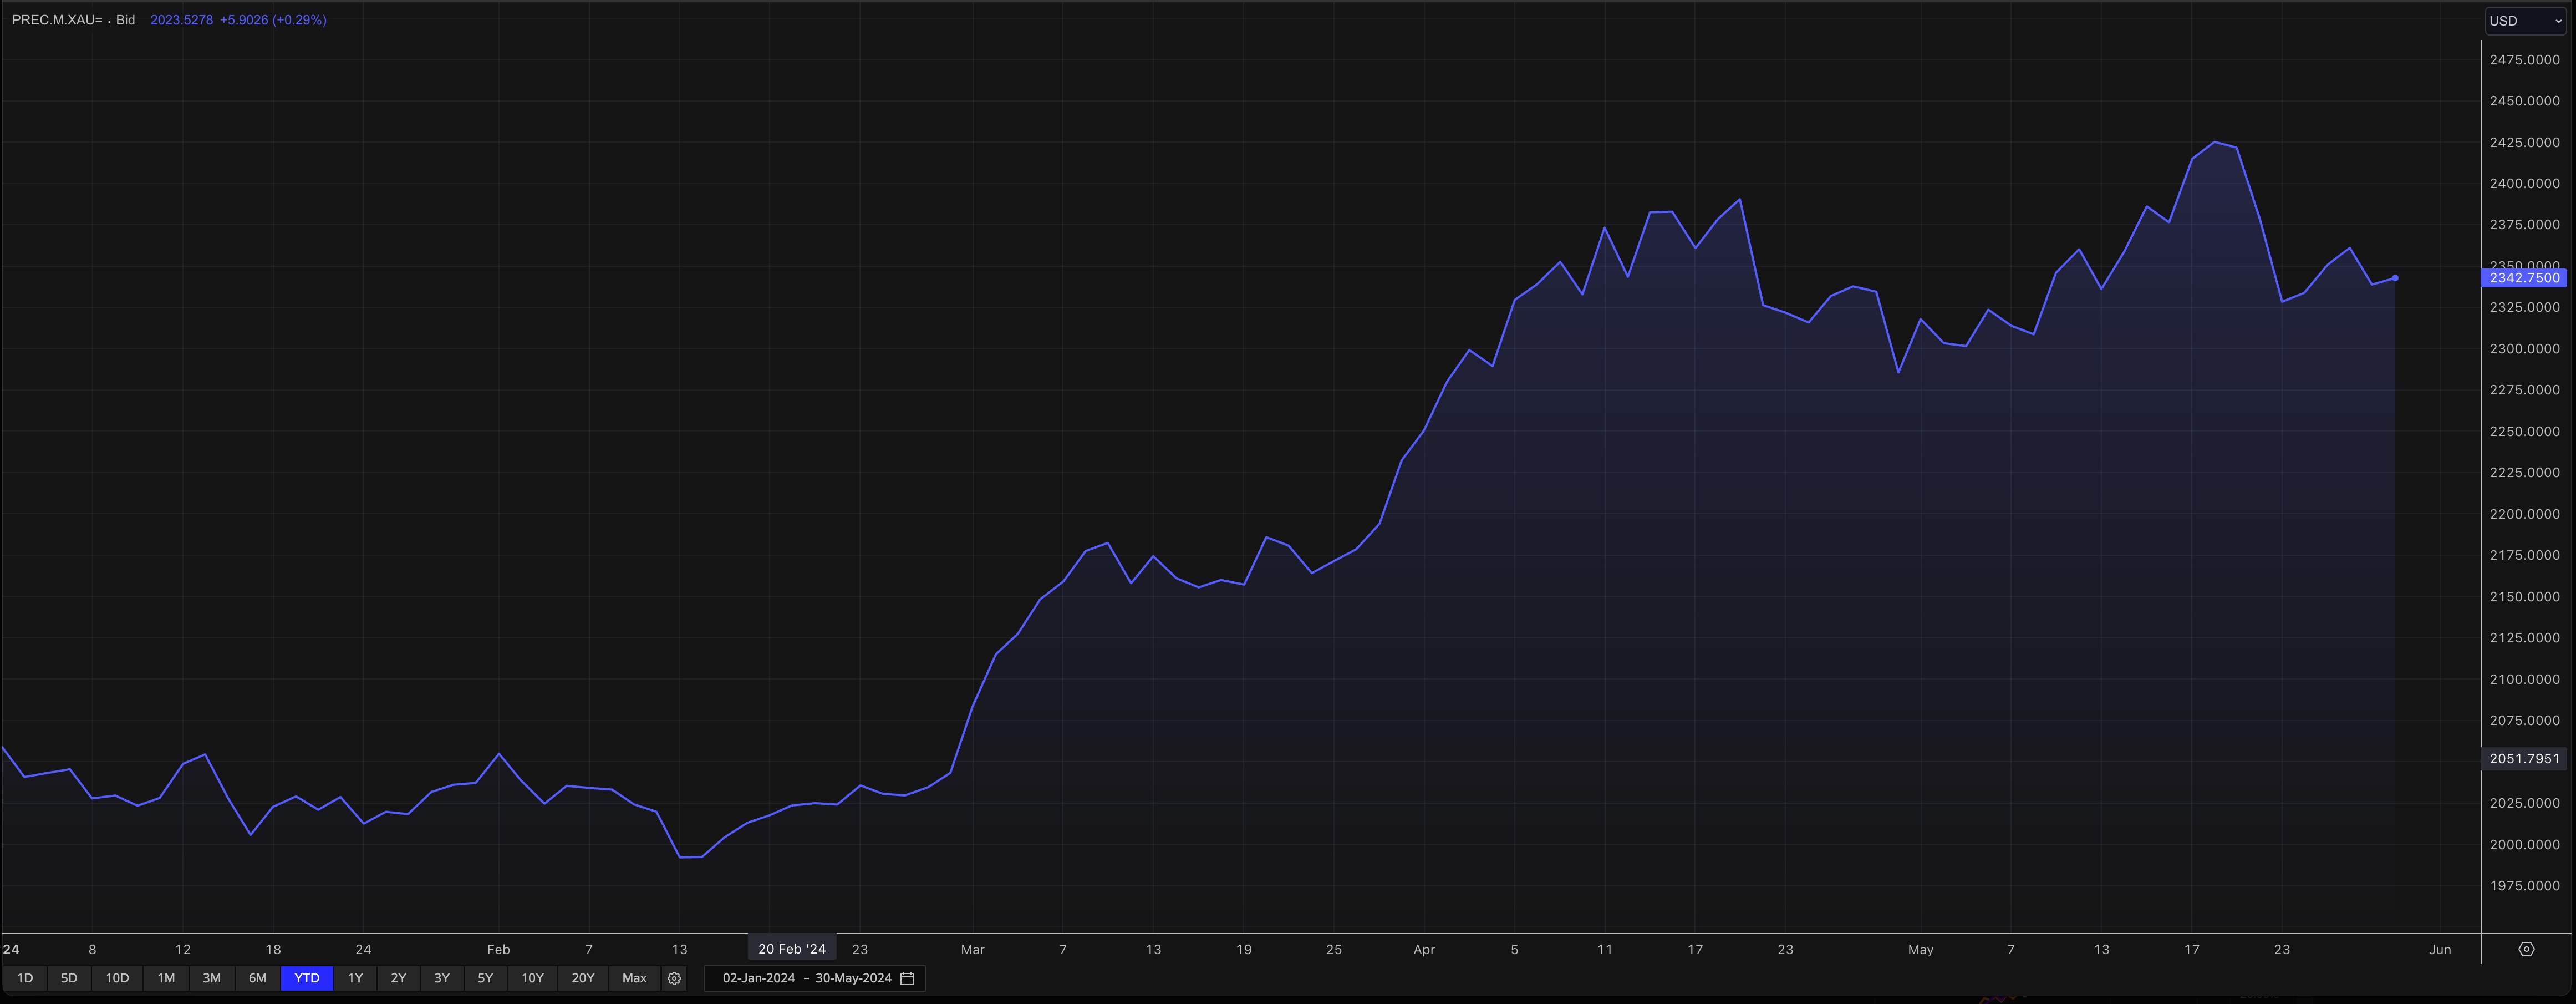This screenshot has width=2576, height=1004.
Task: Select the 5Y time range
Action: (x=485, y=978)
